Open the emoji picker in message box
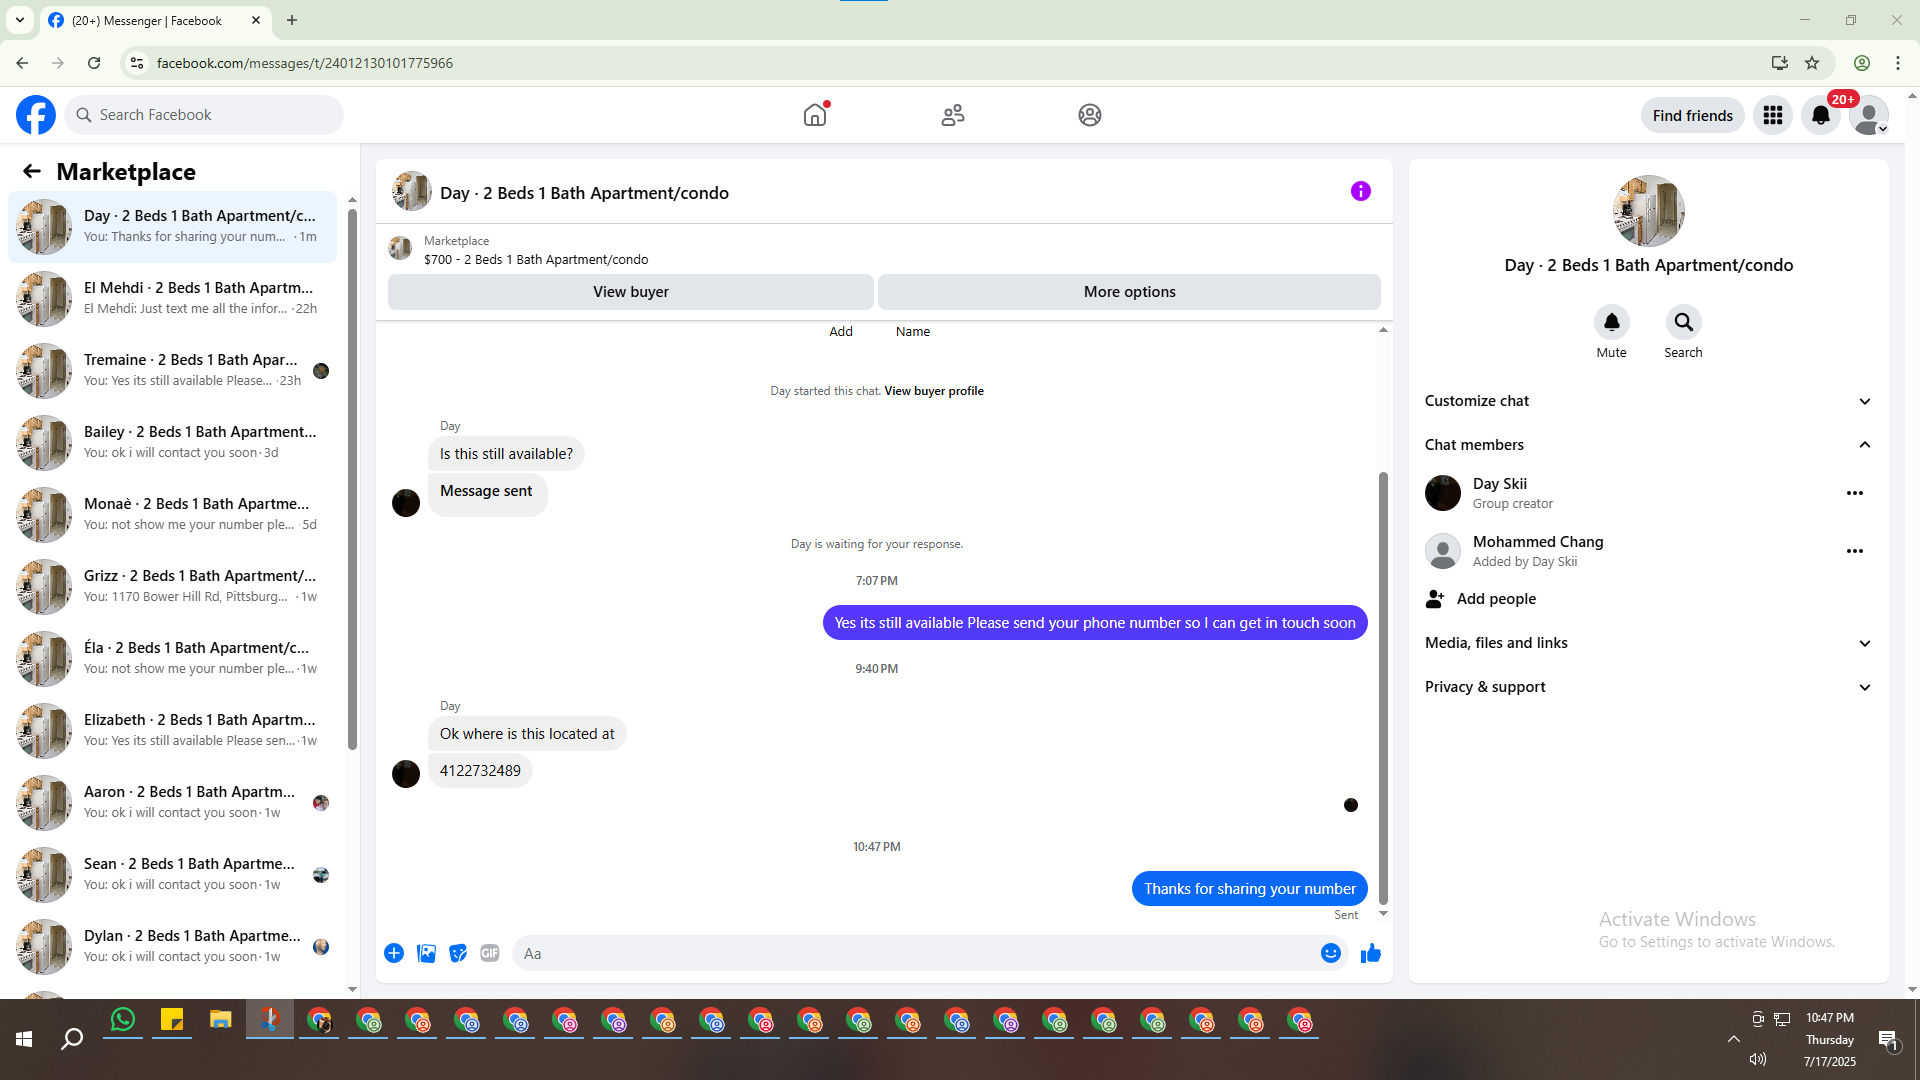The height and width of the screenshot is (1080, 1920). (x=1331, y=953)
